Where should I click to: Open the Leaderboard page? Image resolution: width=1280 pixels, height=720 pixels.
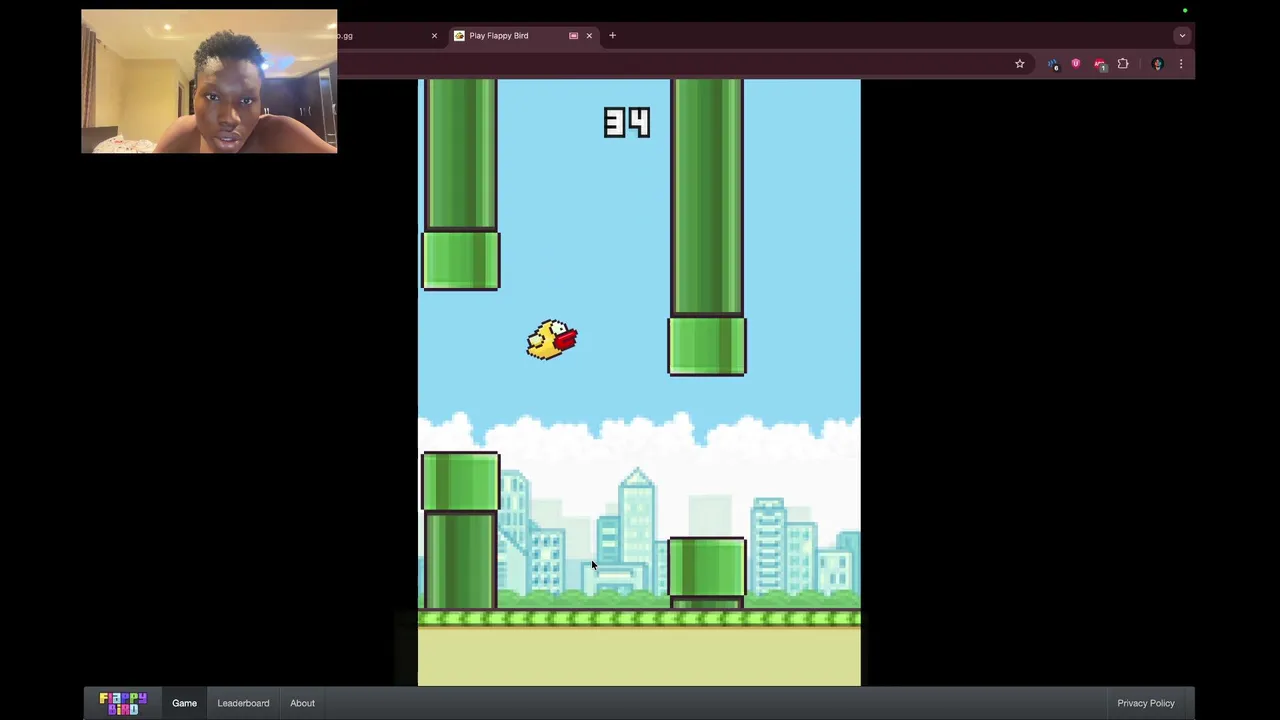(x=243, y=703)
